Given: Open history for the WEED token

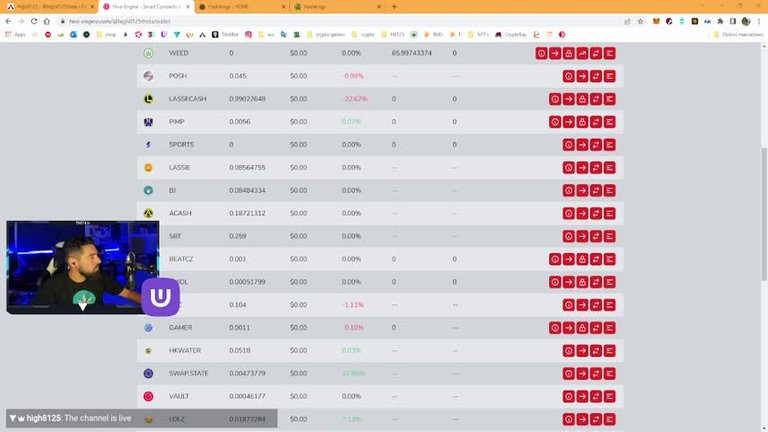Looking at the screenshot, I should click(x=541, y=53).
